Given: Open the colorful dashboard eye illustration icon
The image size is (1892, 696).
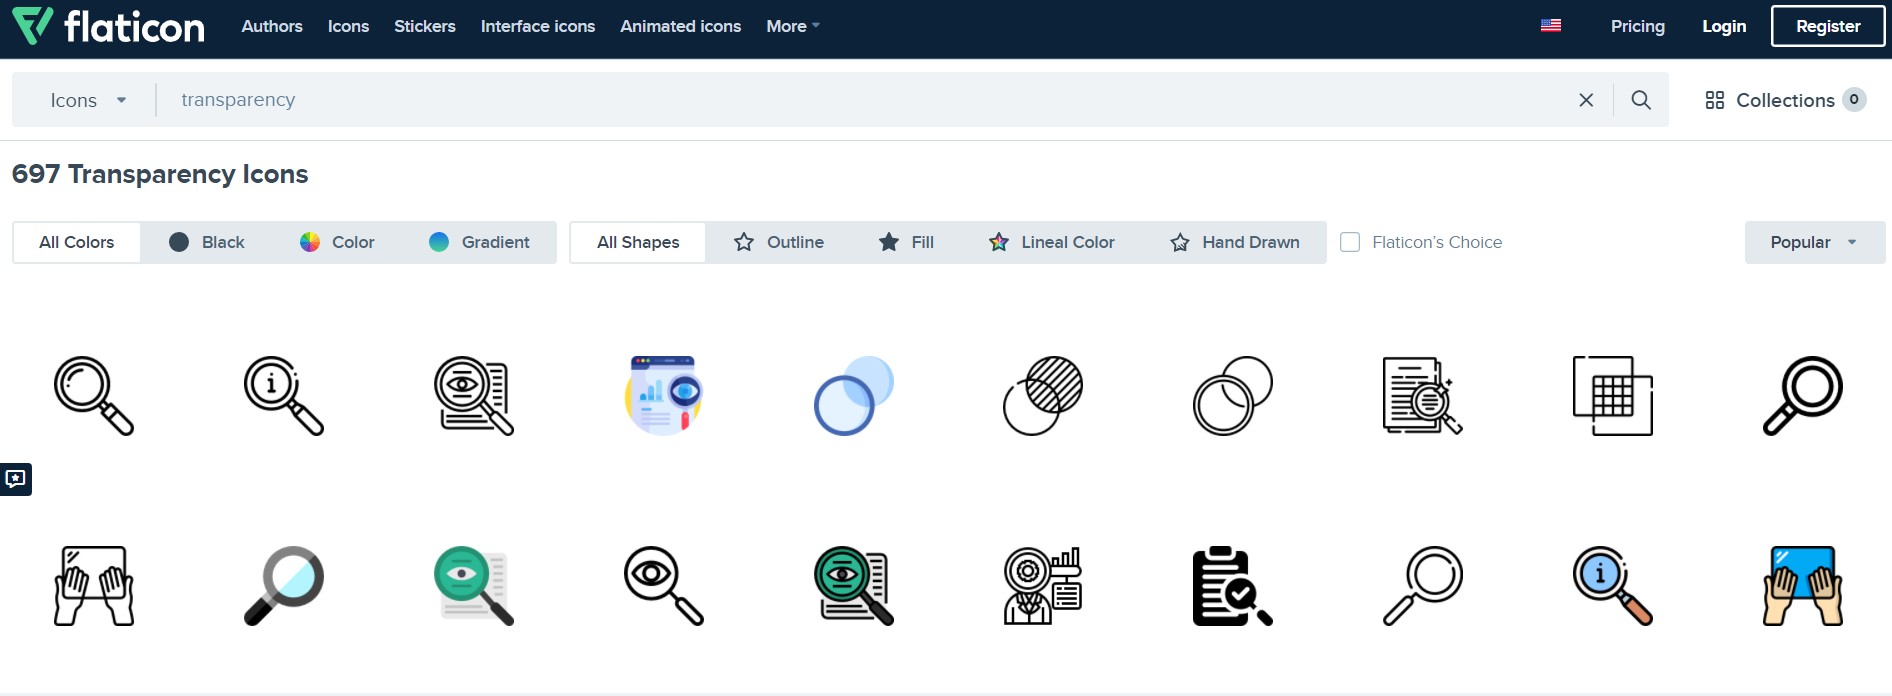Looking at the screenshot, I should coord(664,396).
